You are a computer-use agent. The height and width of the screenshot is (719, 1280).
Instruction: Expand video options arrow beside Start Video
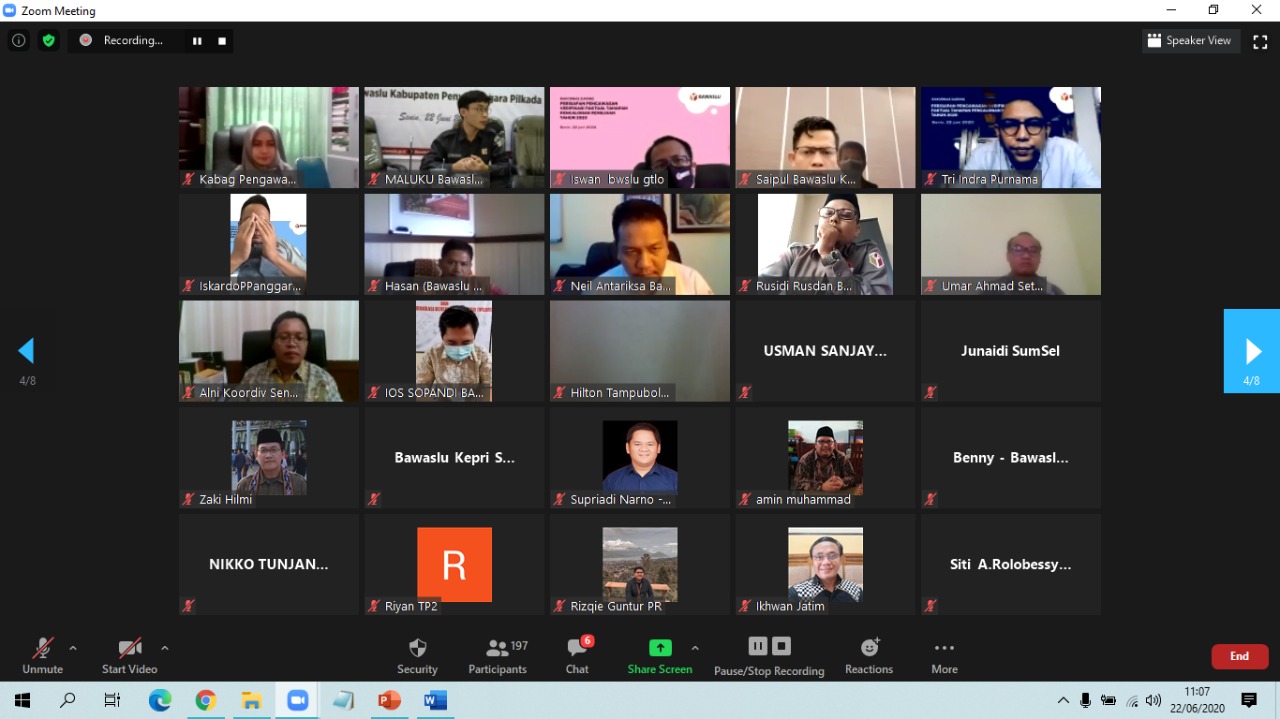(165, 648)
